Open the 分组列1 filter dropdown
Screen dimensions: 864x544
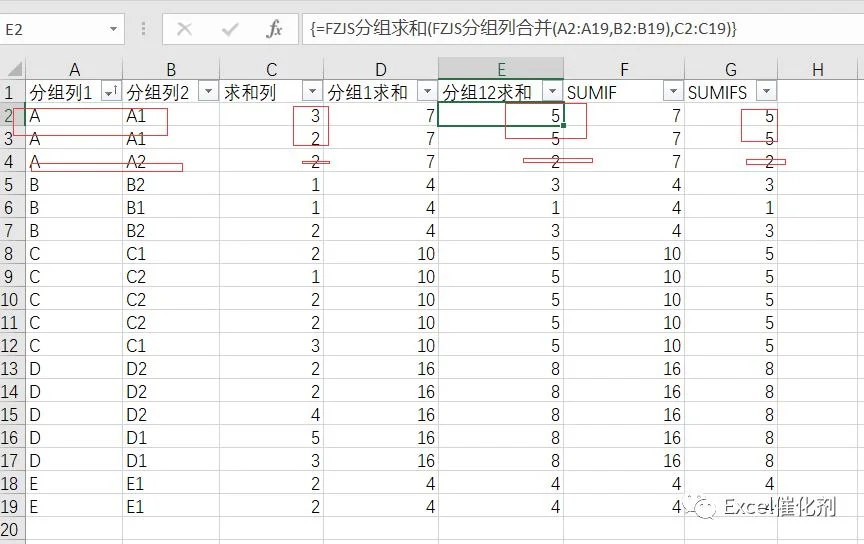pos(111,91)
